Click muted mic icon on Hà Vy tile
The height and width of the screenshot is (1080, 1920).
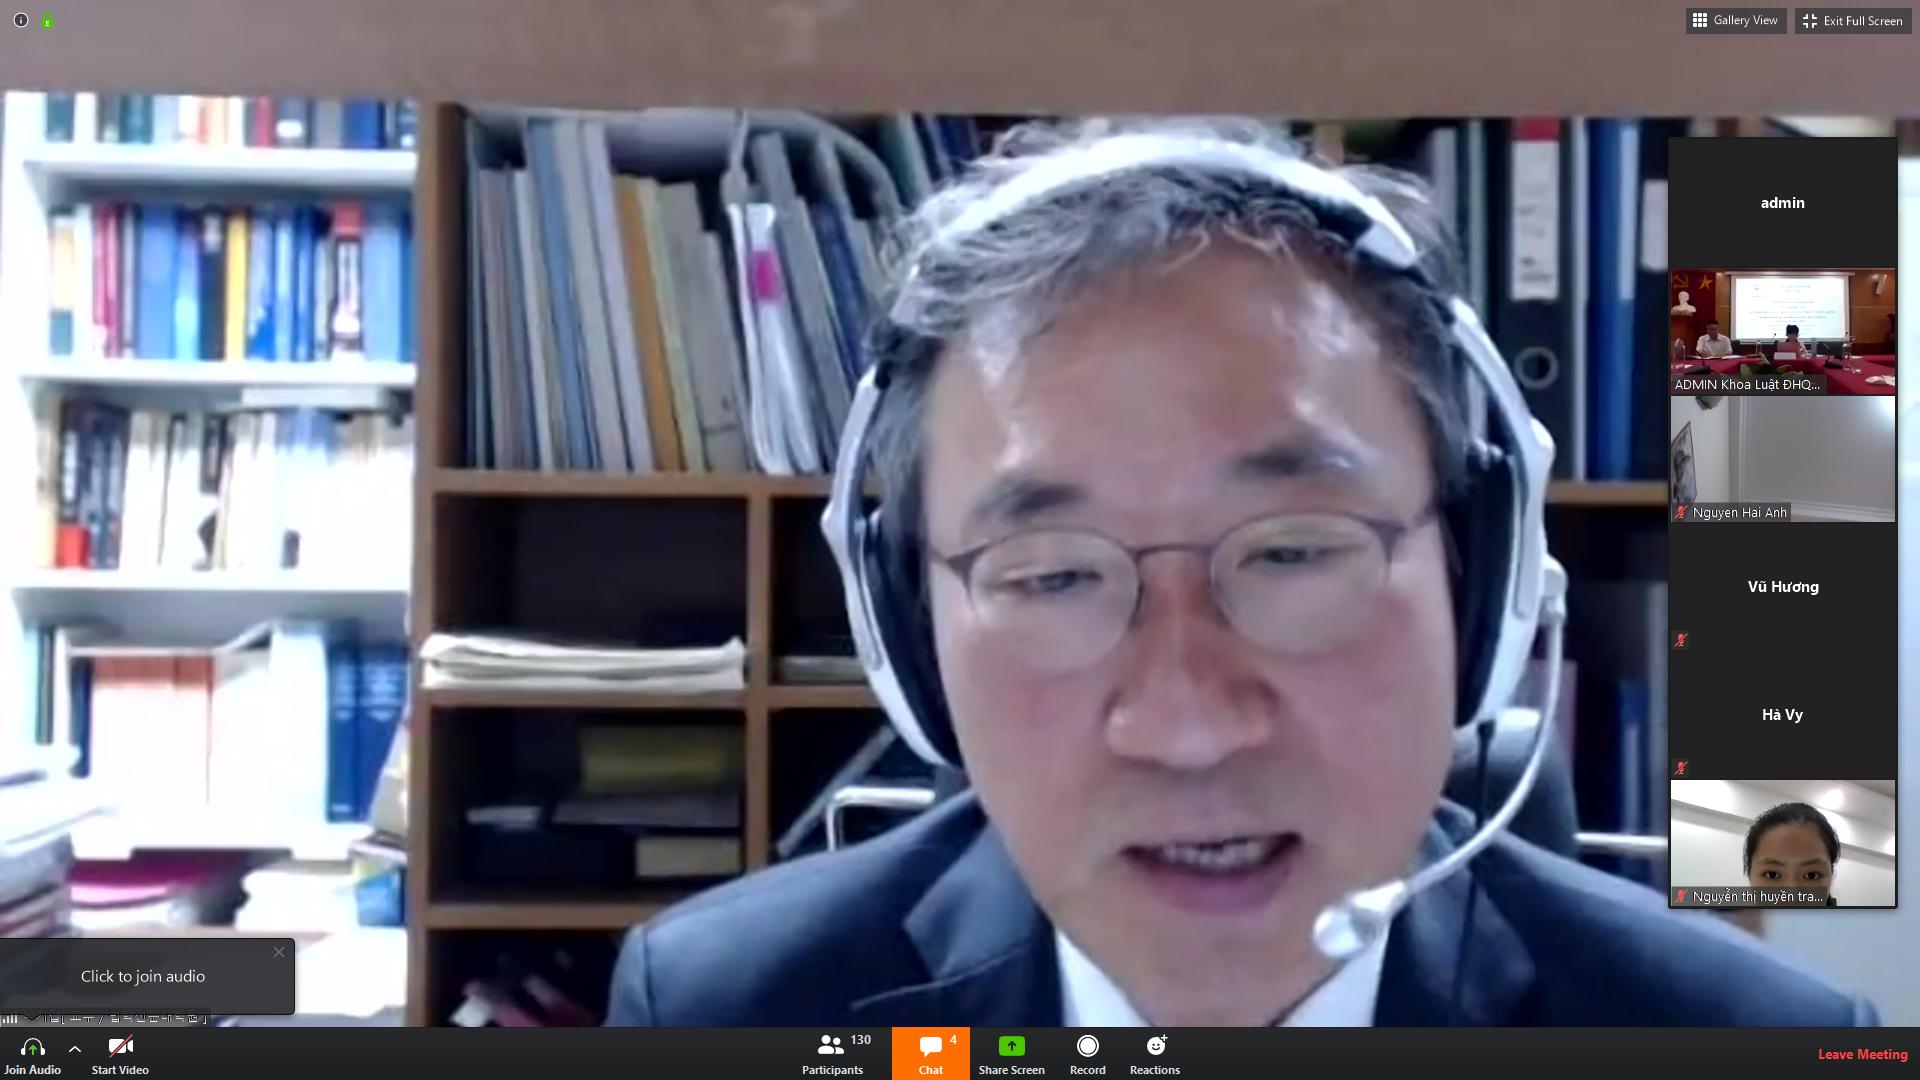(x=1681, y=768)
